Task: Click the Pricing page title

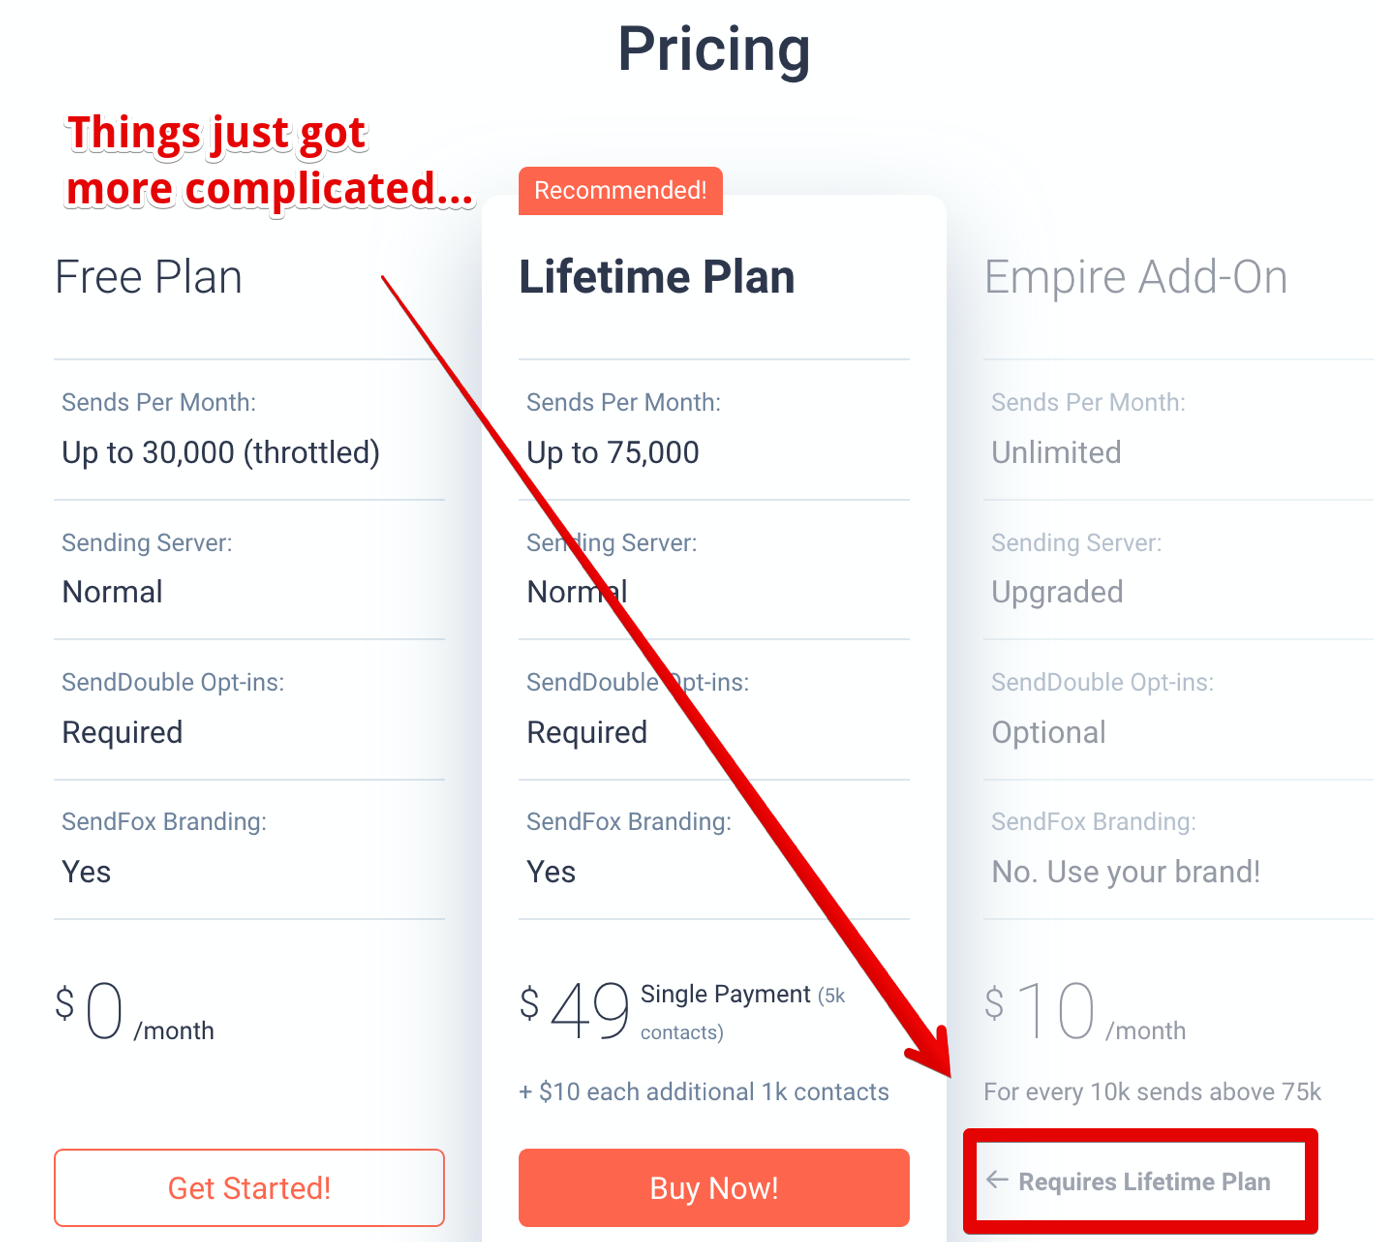Action: (714, 49)
